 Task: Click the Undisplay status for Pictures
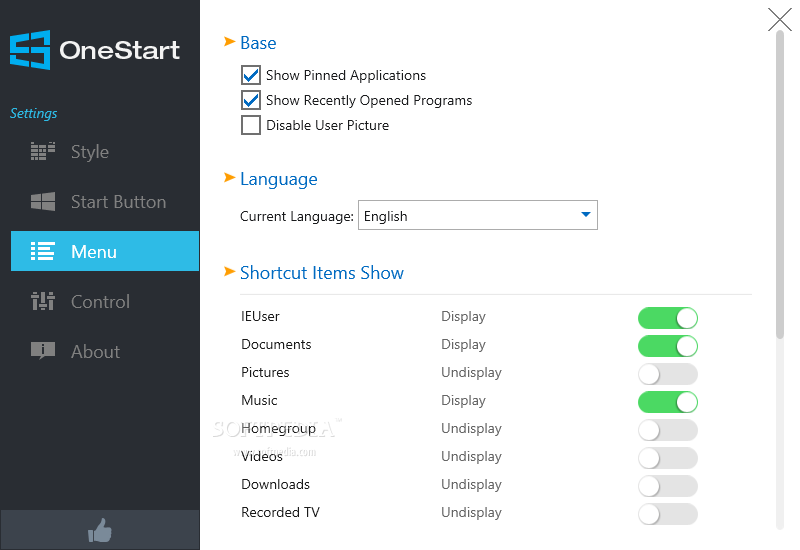coord(471,373)
